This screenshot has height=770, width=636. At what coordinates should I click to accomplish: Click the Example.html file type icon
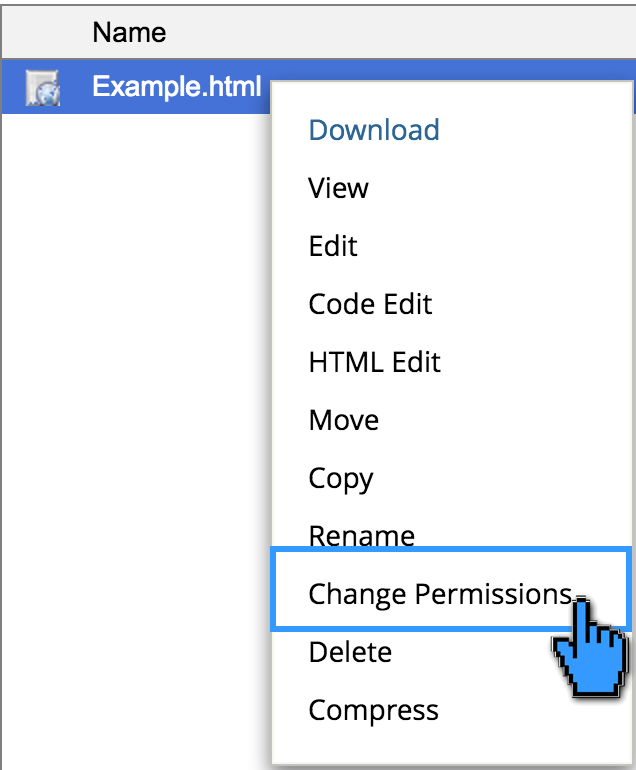click(43, 87)
